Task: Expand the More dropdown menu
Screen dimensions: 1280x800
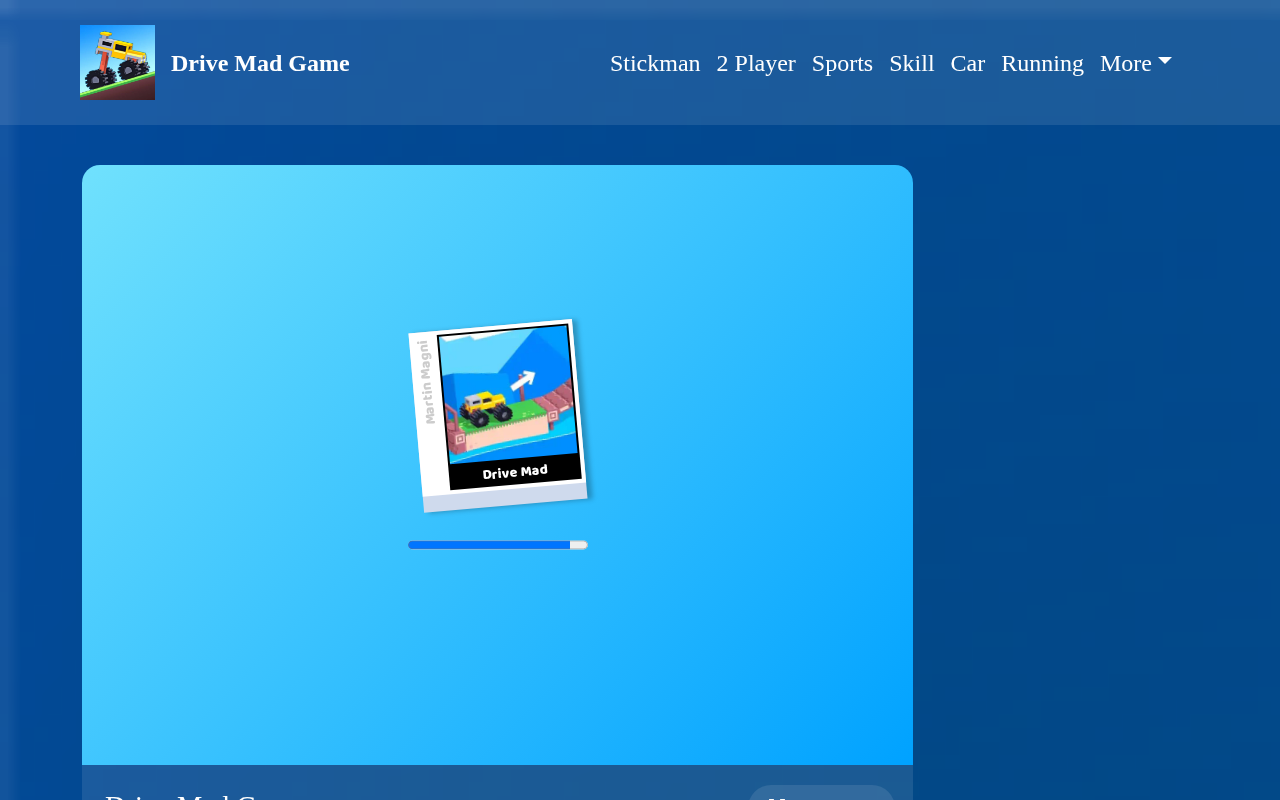Action: 1136,63
